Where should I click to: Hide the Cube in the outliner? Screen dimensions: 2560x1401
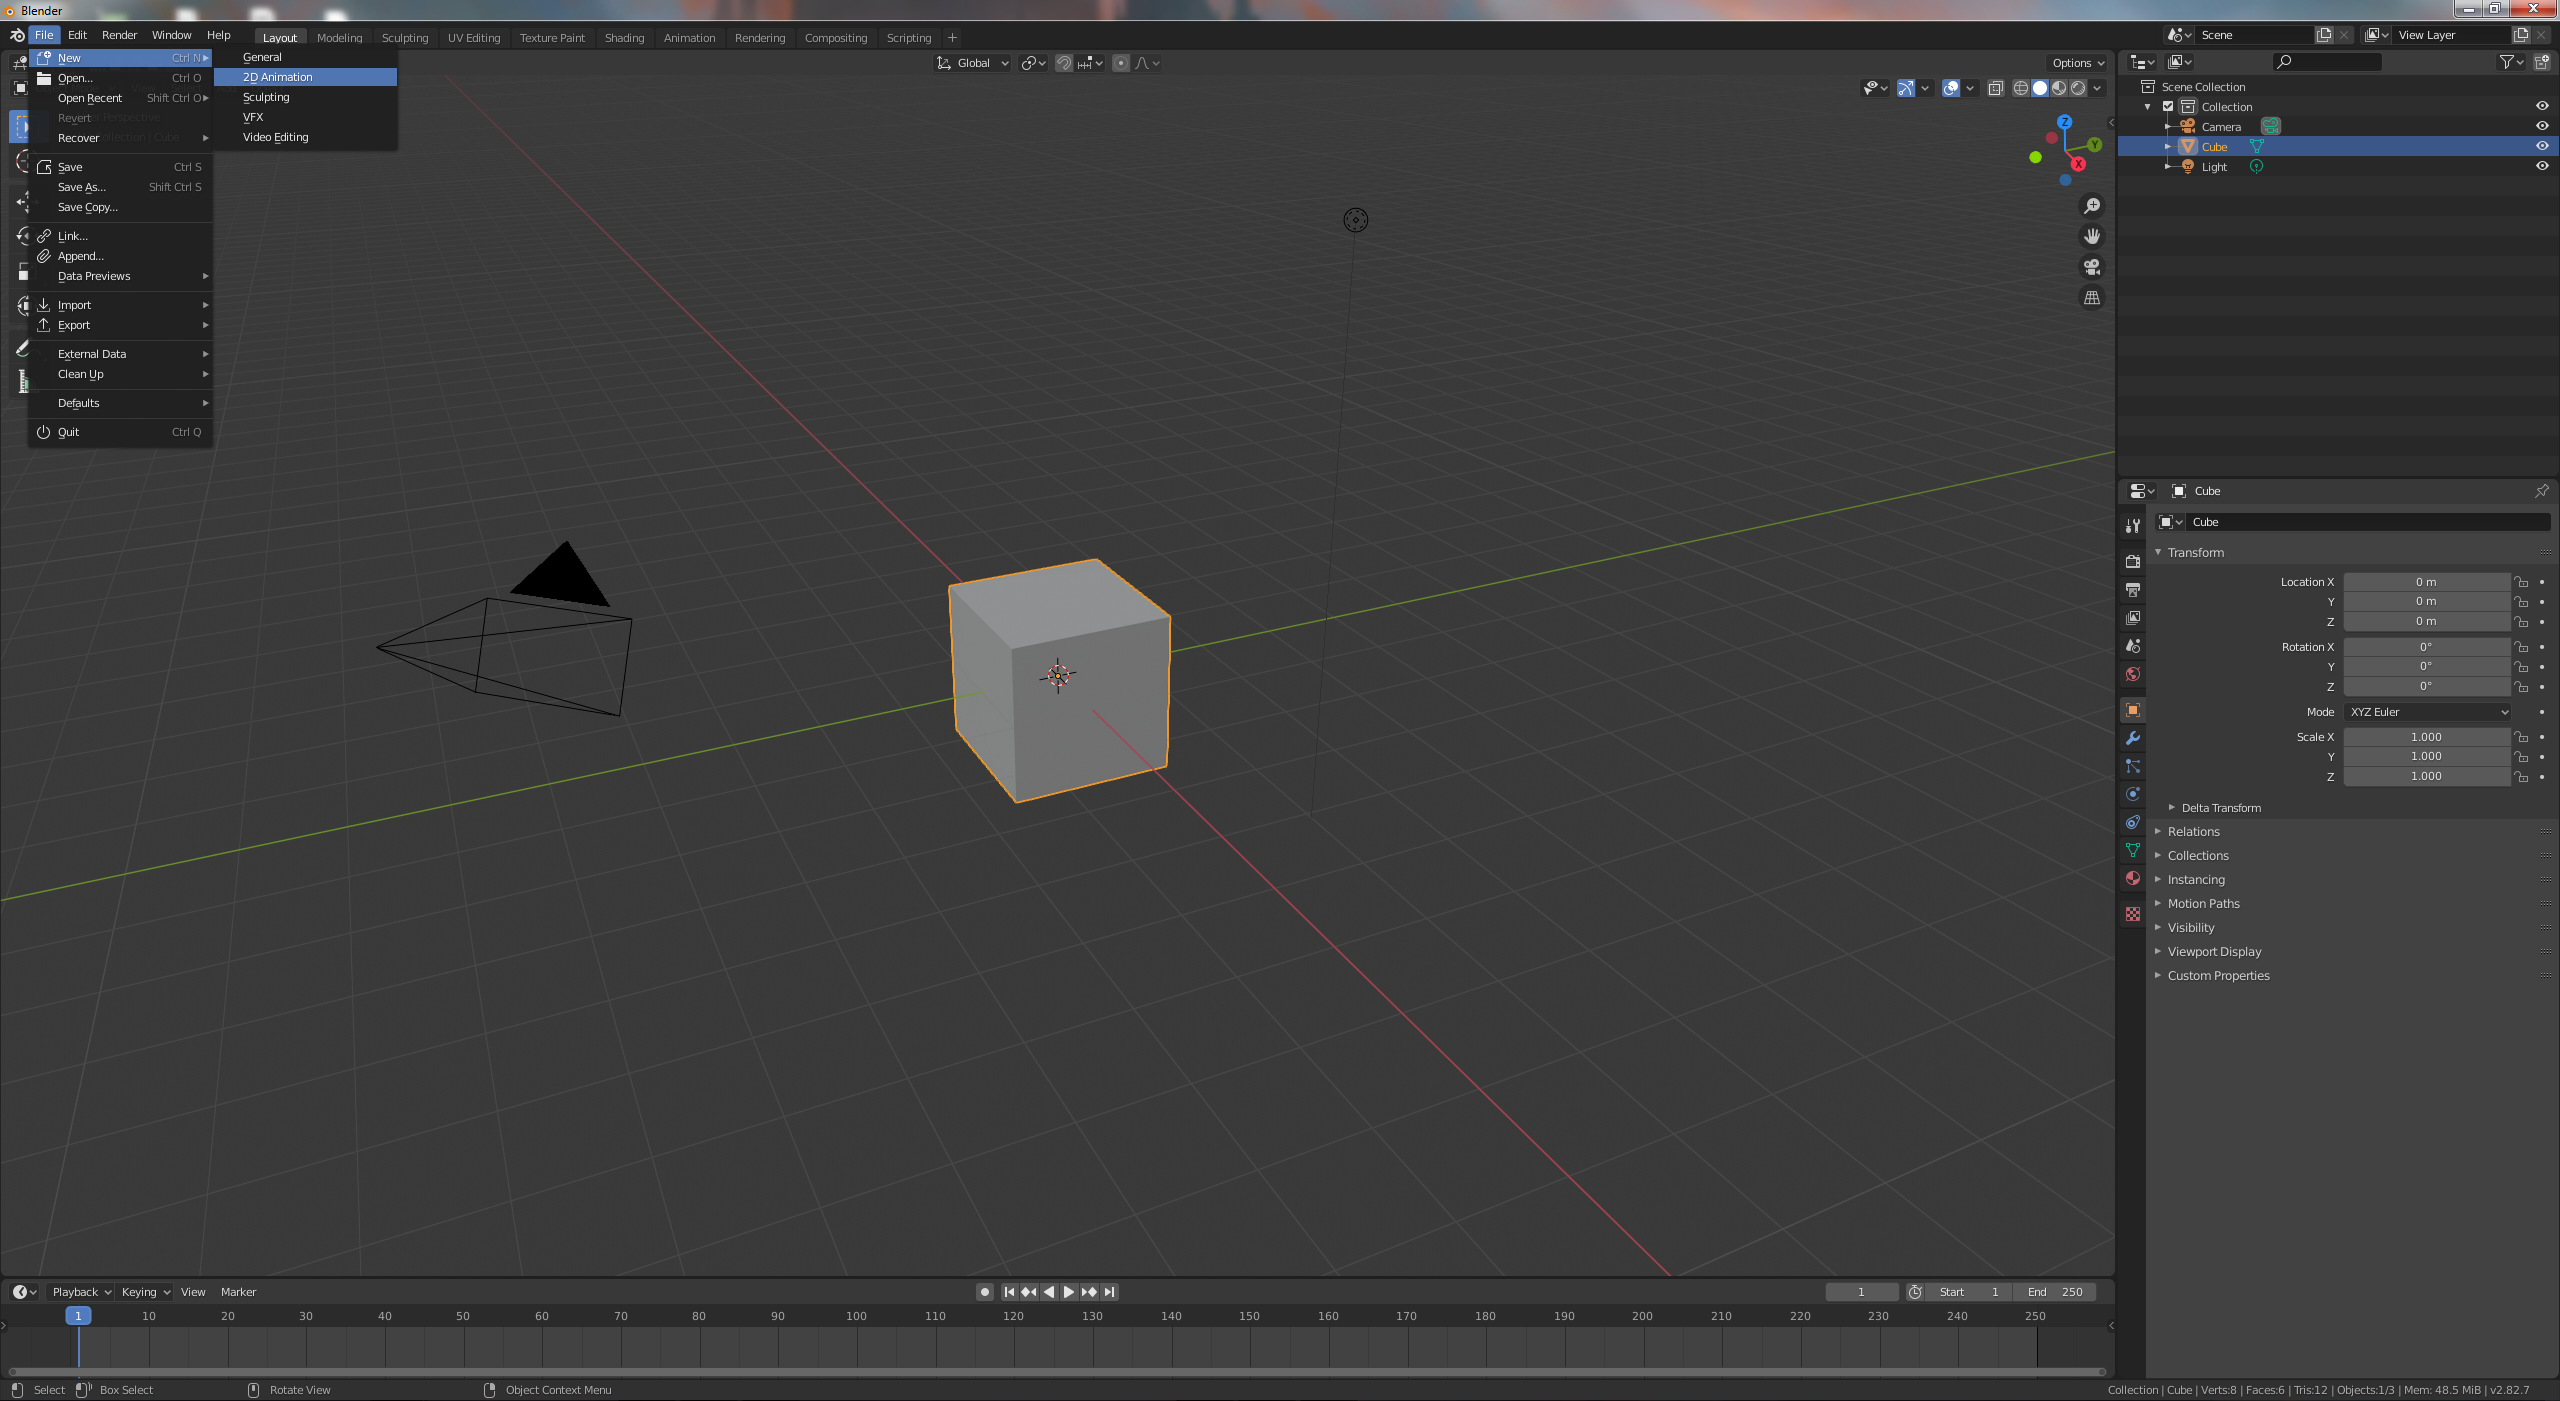pos(2541,146)
